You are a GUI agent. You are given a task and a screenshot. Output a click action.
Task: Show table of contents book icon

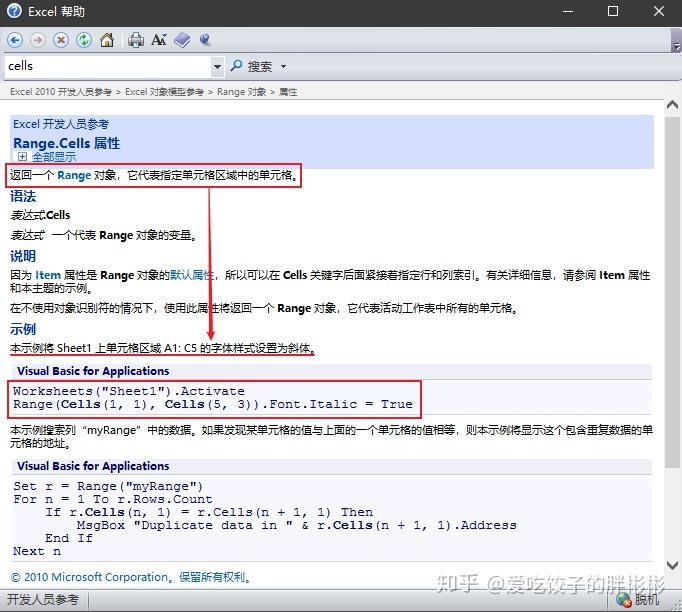pos(182,40)
